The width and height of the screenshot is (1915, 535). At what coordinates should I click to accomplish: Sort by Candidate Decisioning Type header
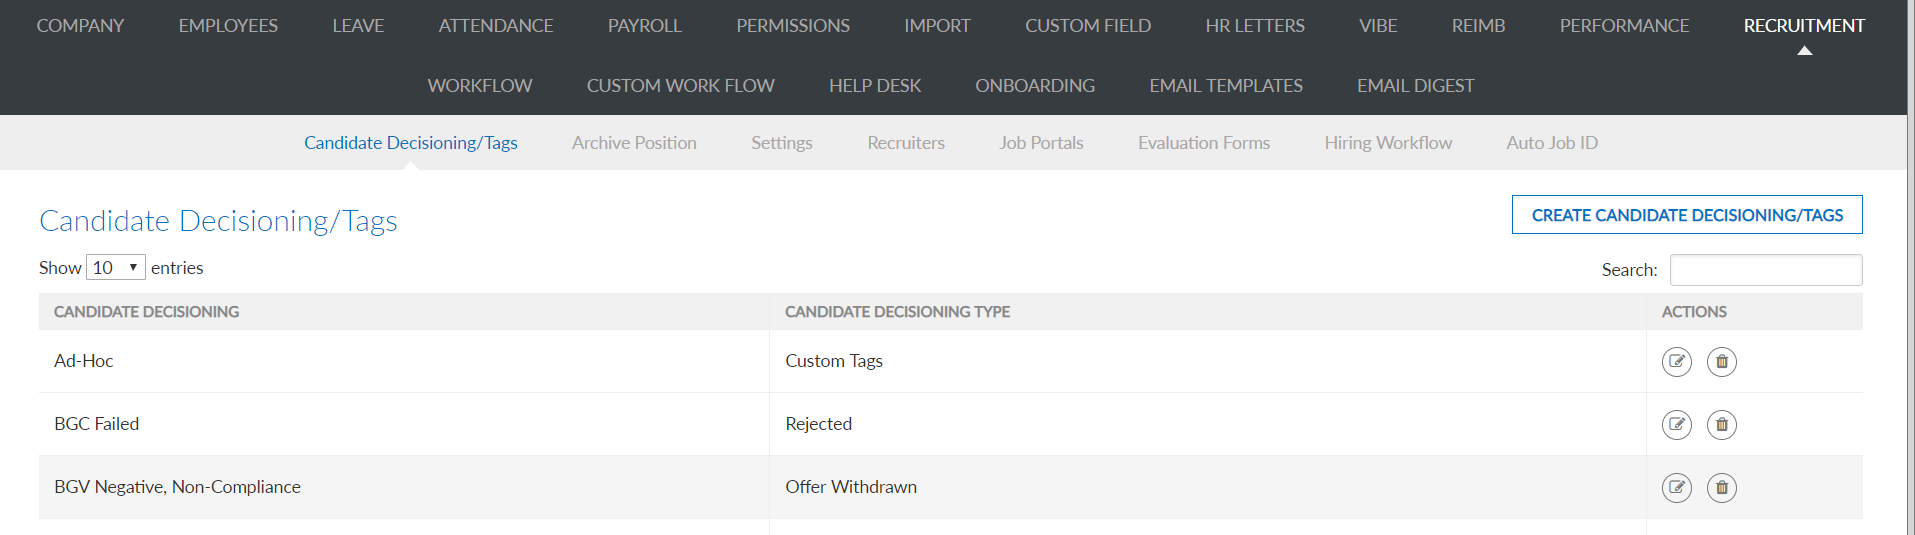click(897, 312)
